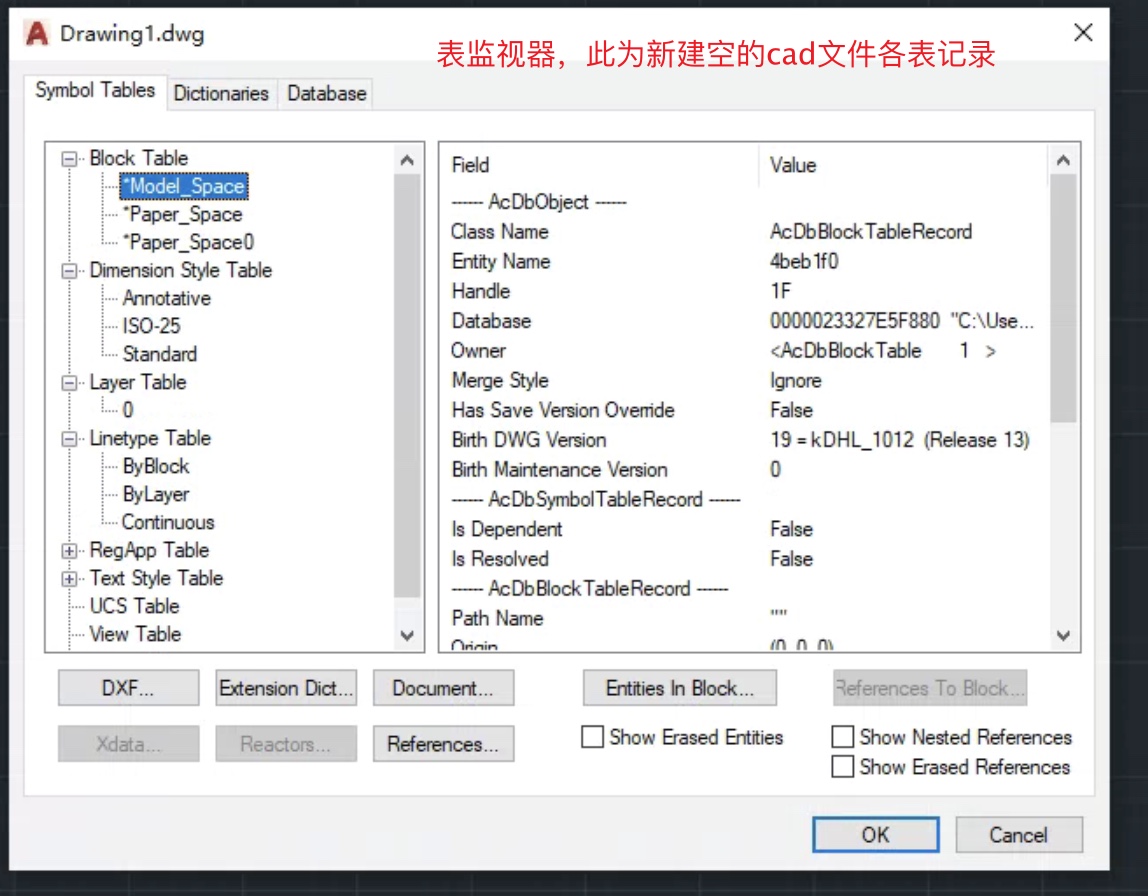This screenshot has width=1148, height=896.
Task: Expand the Text Style Table node
Action: pos(68,578)
